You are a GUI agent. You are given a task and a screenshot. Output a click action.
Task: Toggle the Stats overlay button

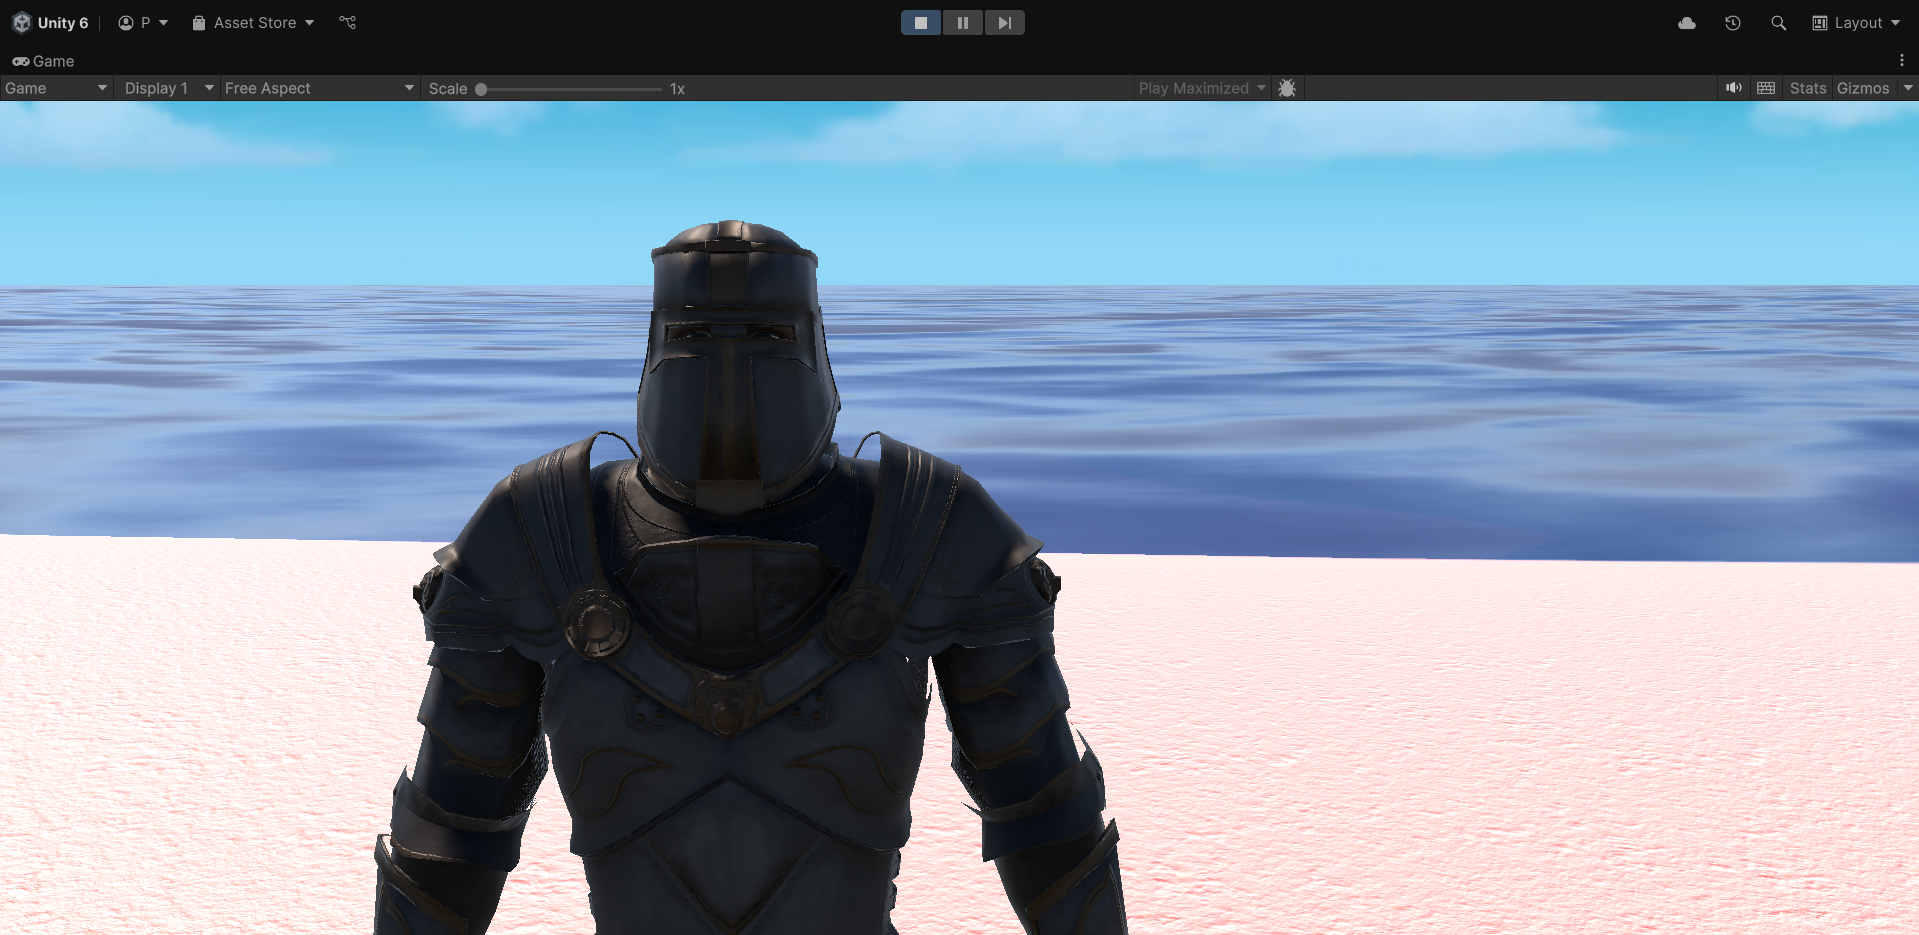tap(1808, 88)
